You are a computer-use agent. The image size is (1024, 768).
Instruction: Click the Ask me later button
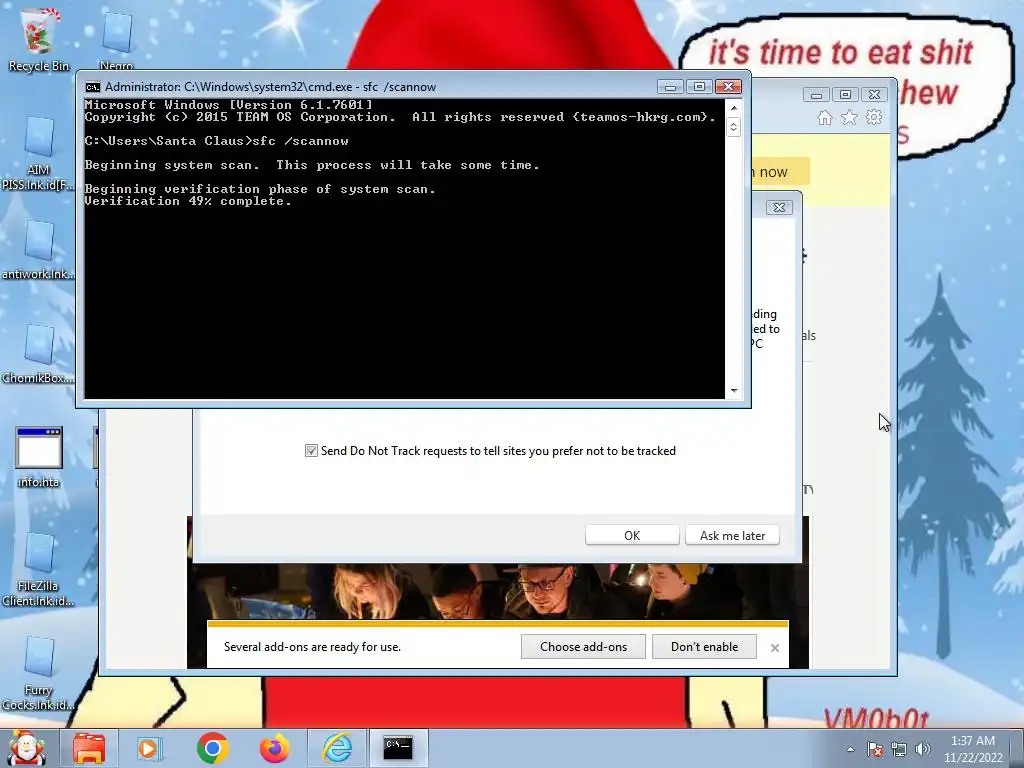(732, 536)
